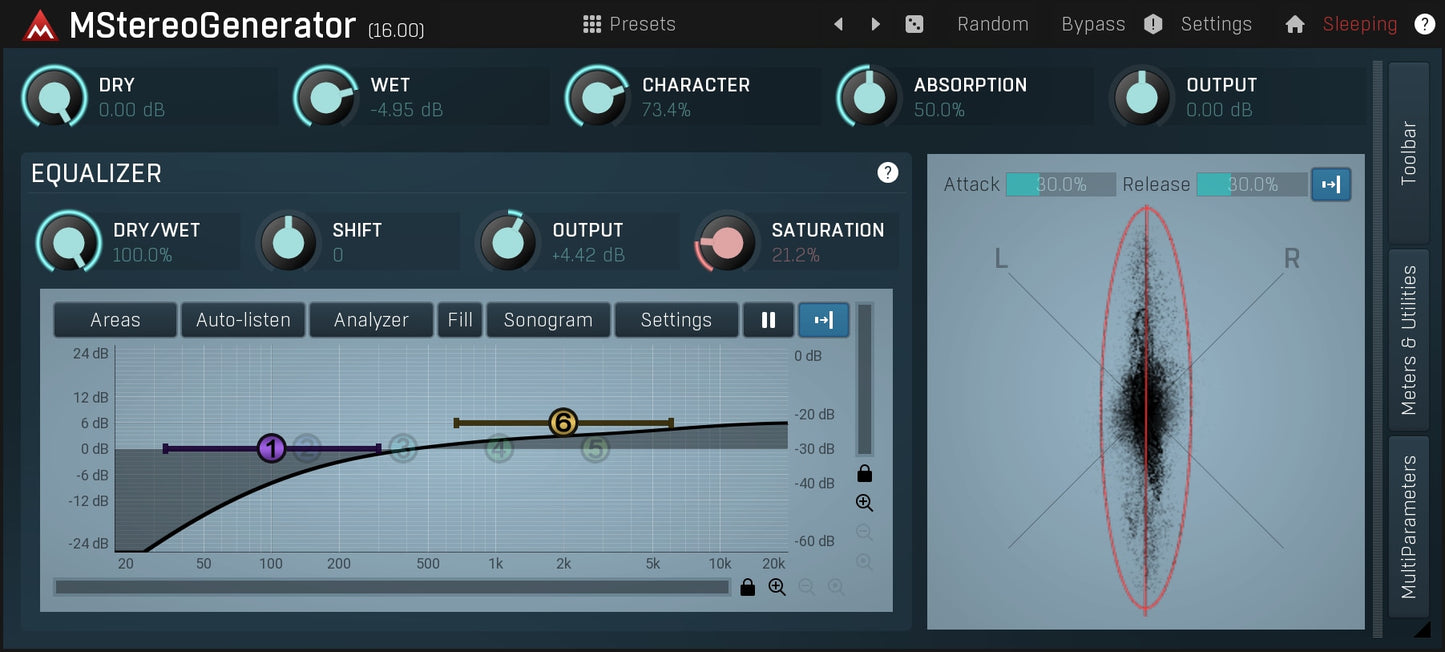
Task: Select EQ band number 6
Action: coord(563,423)
